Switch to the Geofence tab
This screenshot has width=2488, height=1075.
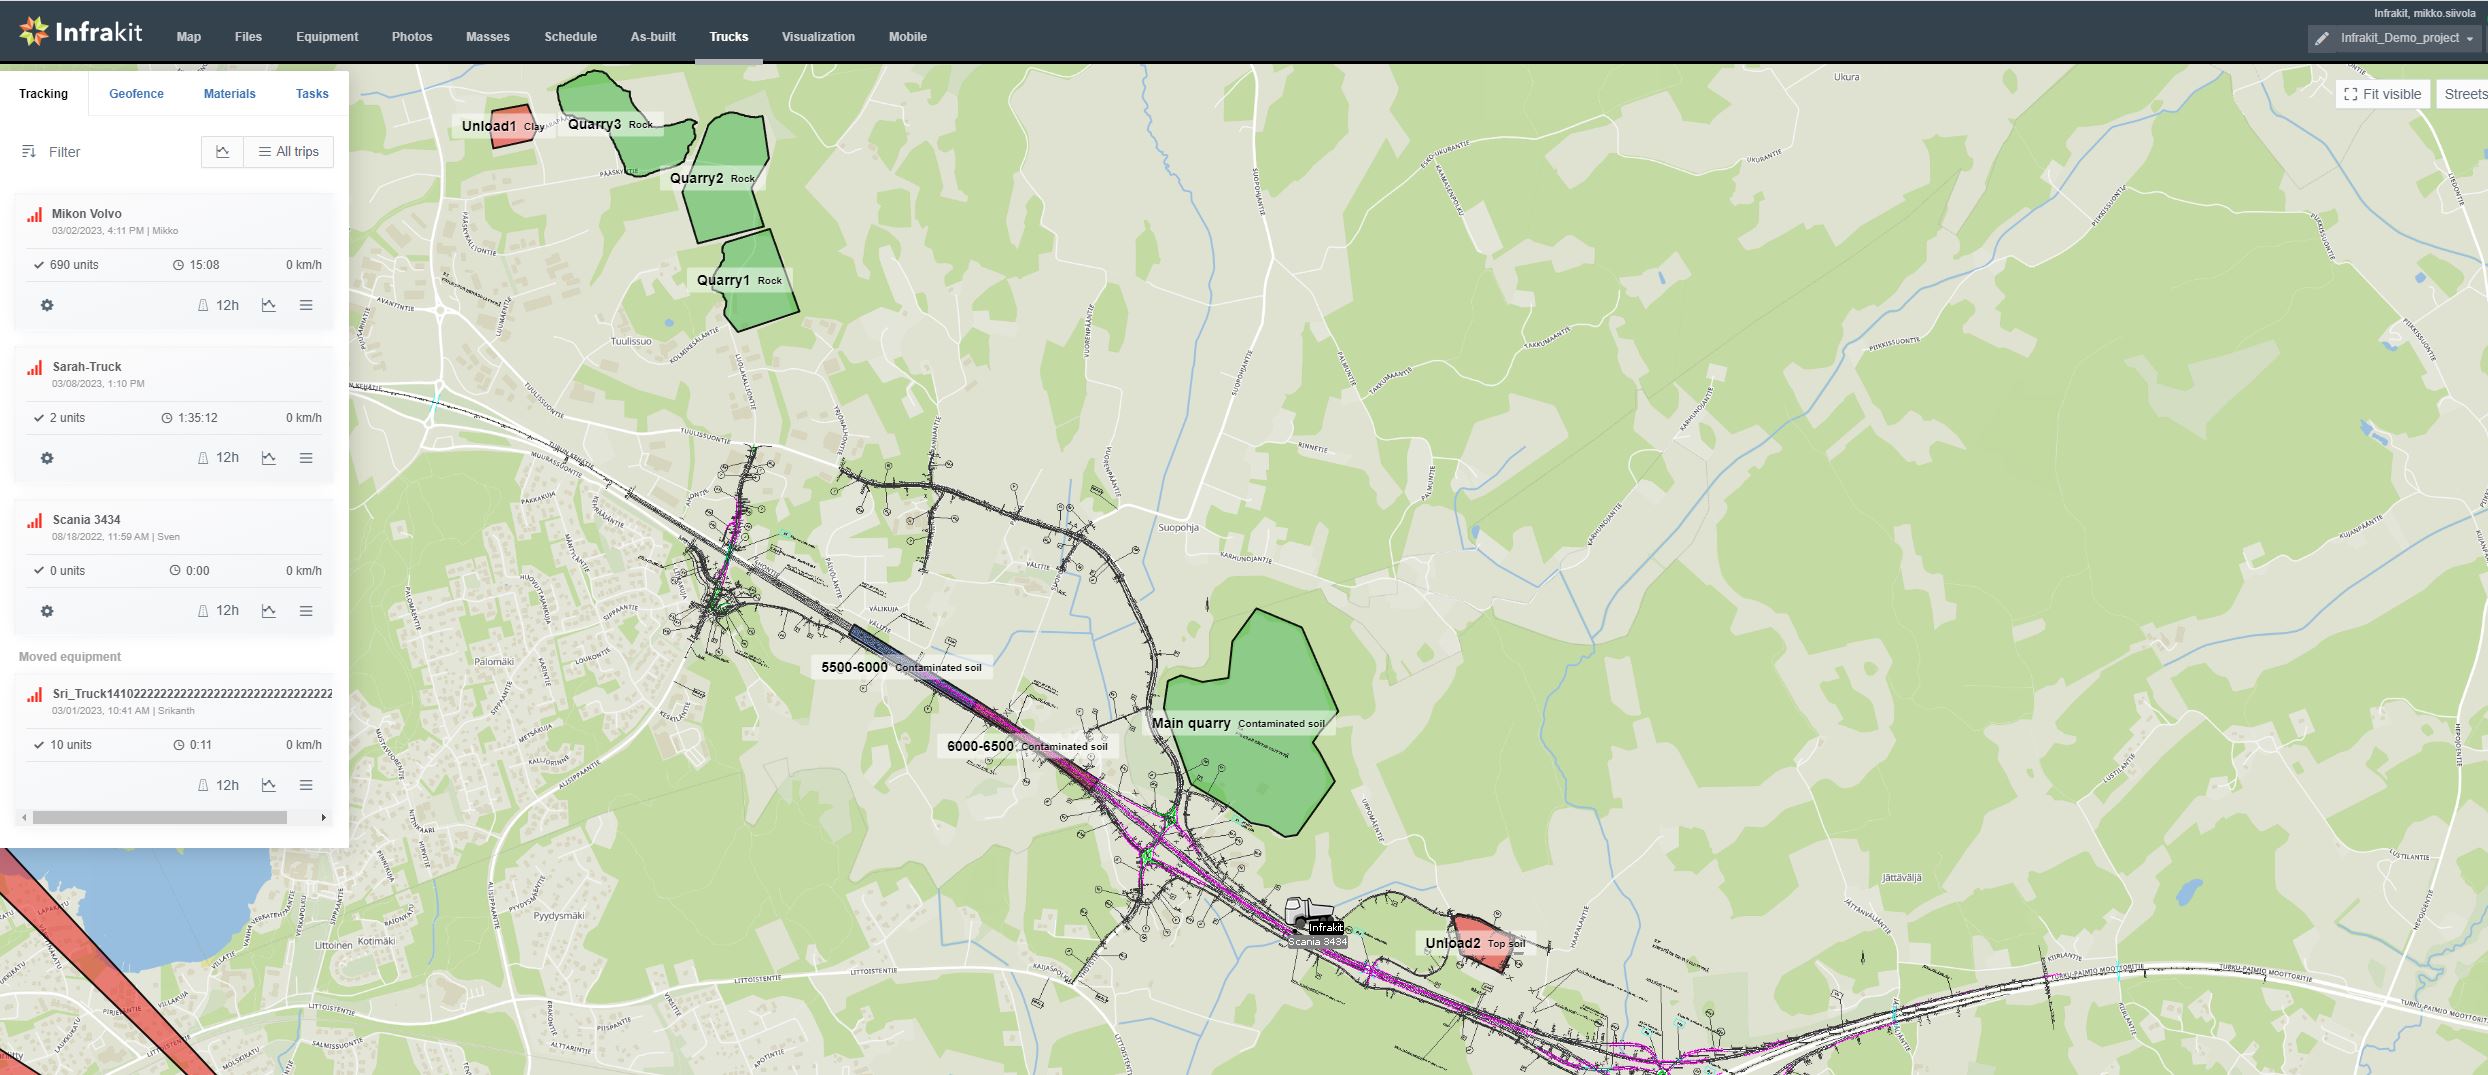coord(136,94)
